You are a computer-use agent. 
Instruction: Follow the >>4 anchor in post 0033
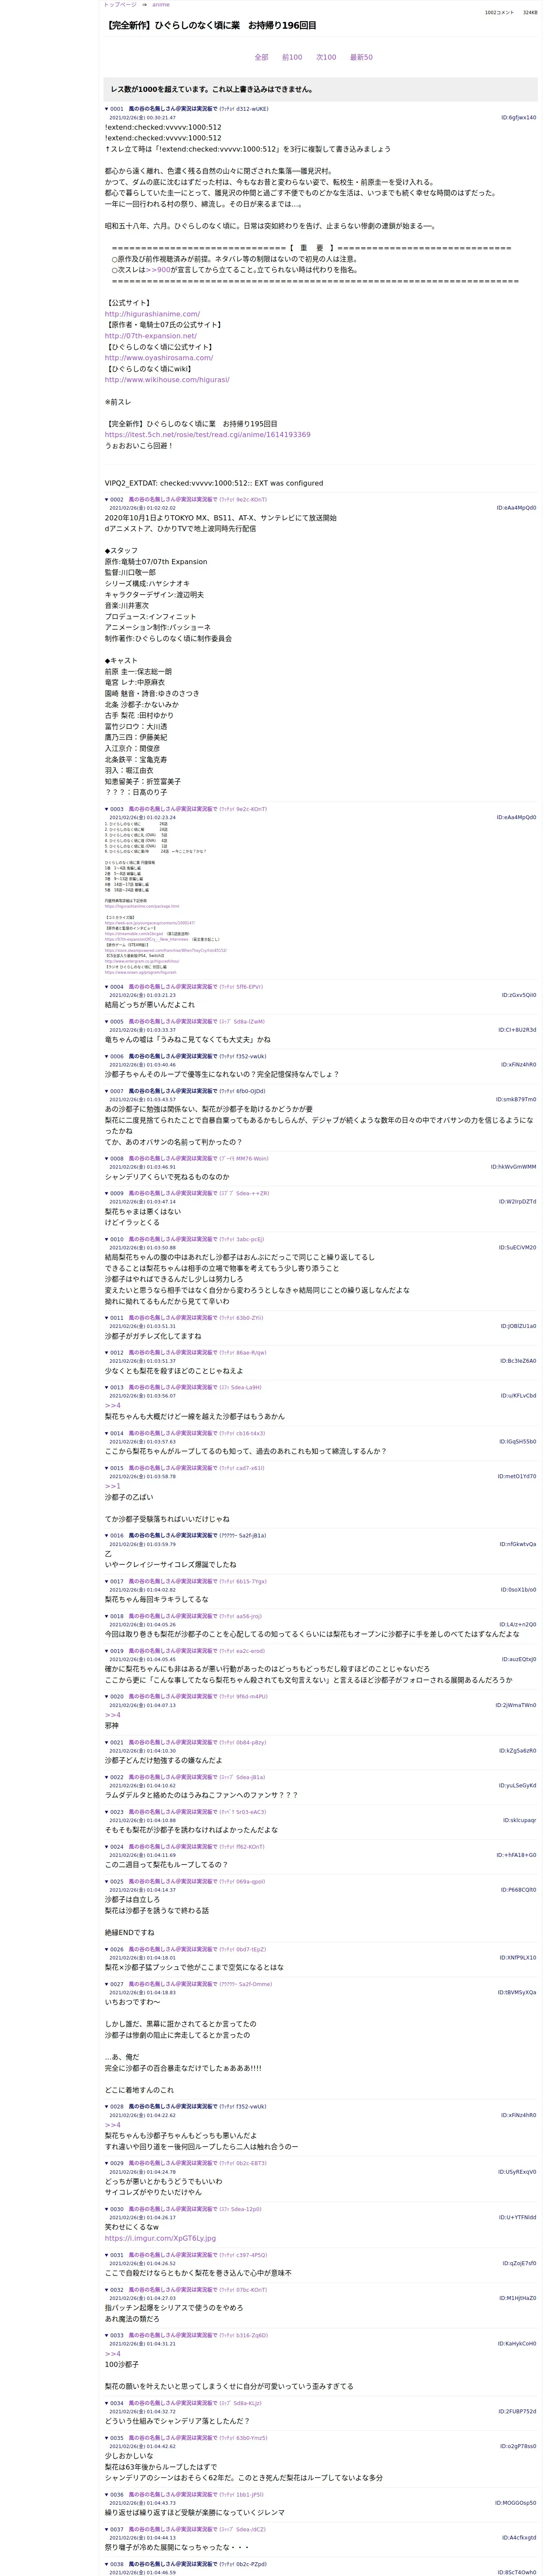coord(112,2353)
